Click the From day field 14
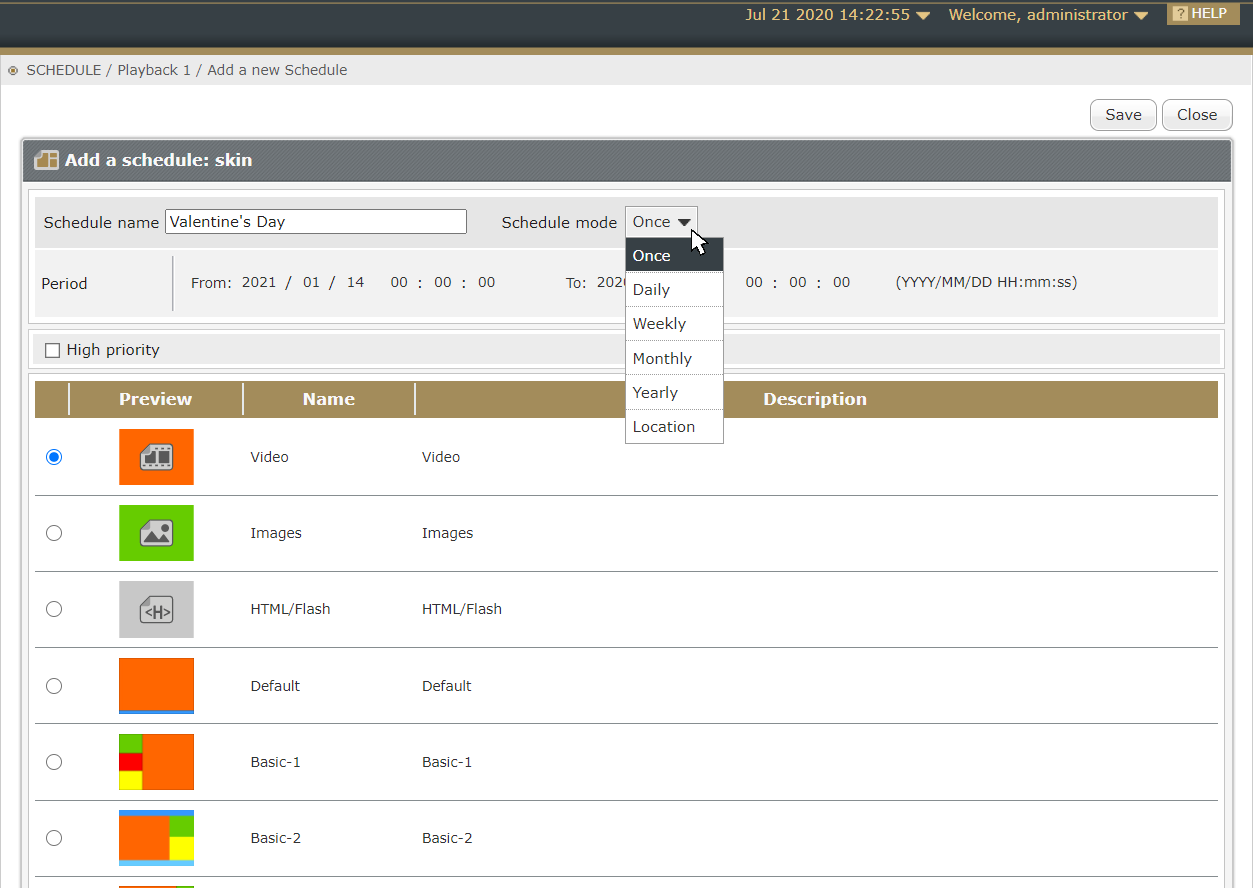1253x888 pixels. (x=356, y=283)
